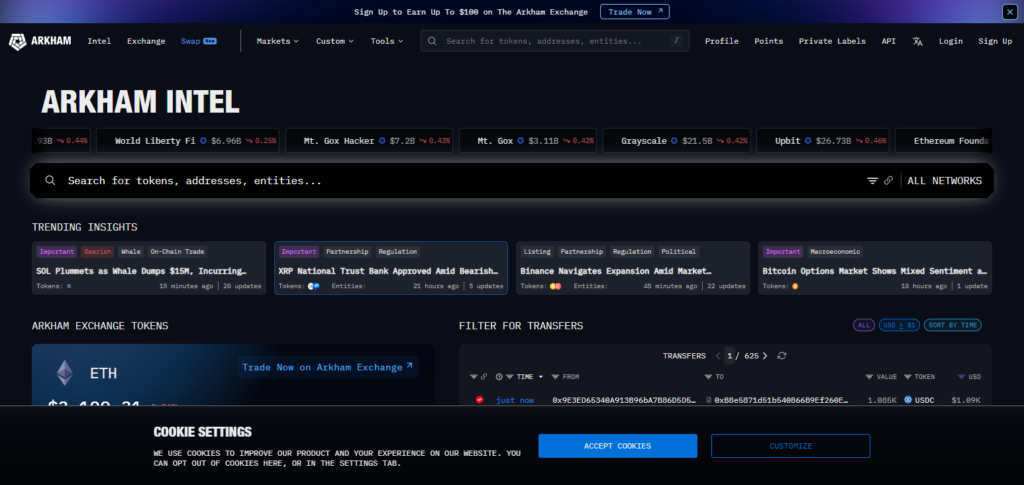
Task: Open the Exchange nav item
Action: tap(146, 41)
